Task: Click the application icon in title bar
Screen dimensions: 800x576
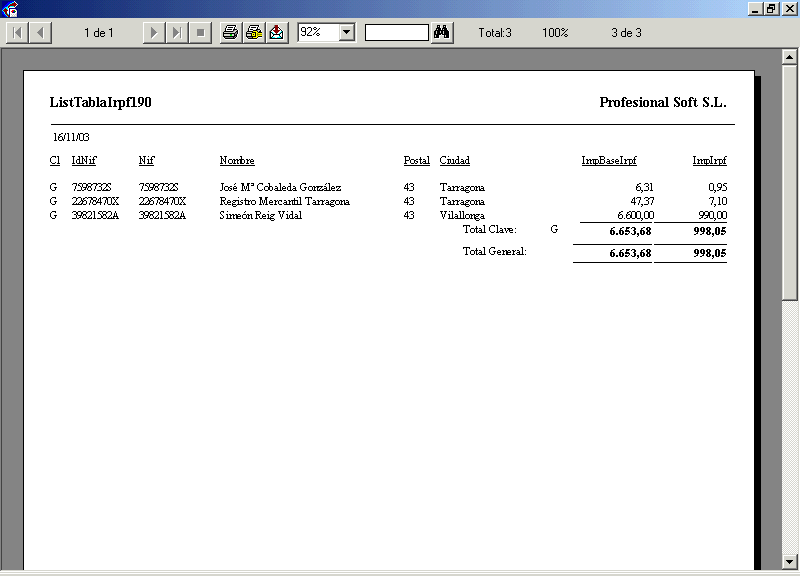Action: pyautogui.click(x=12, y=9)
